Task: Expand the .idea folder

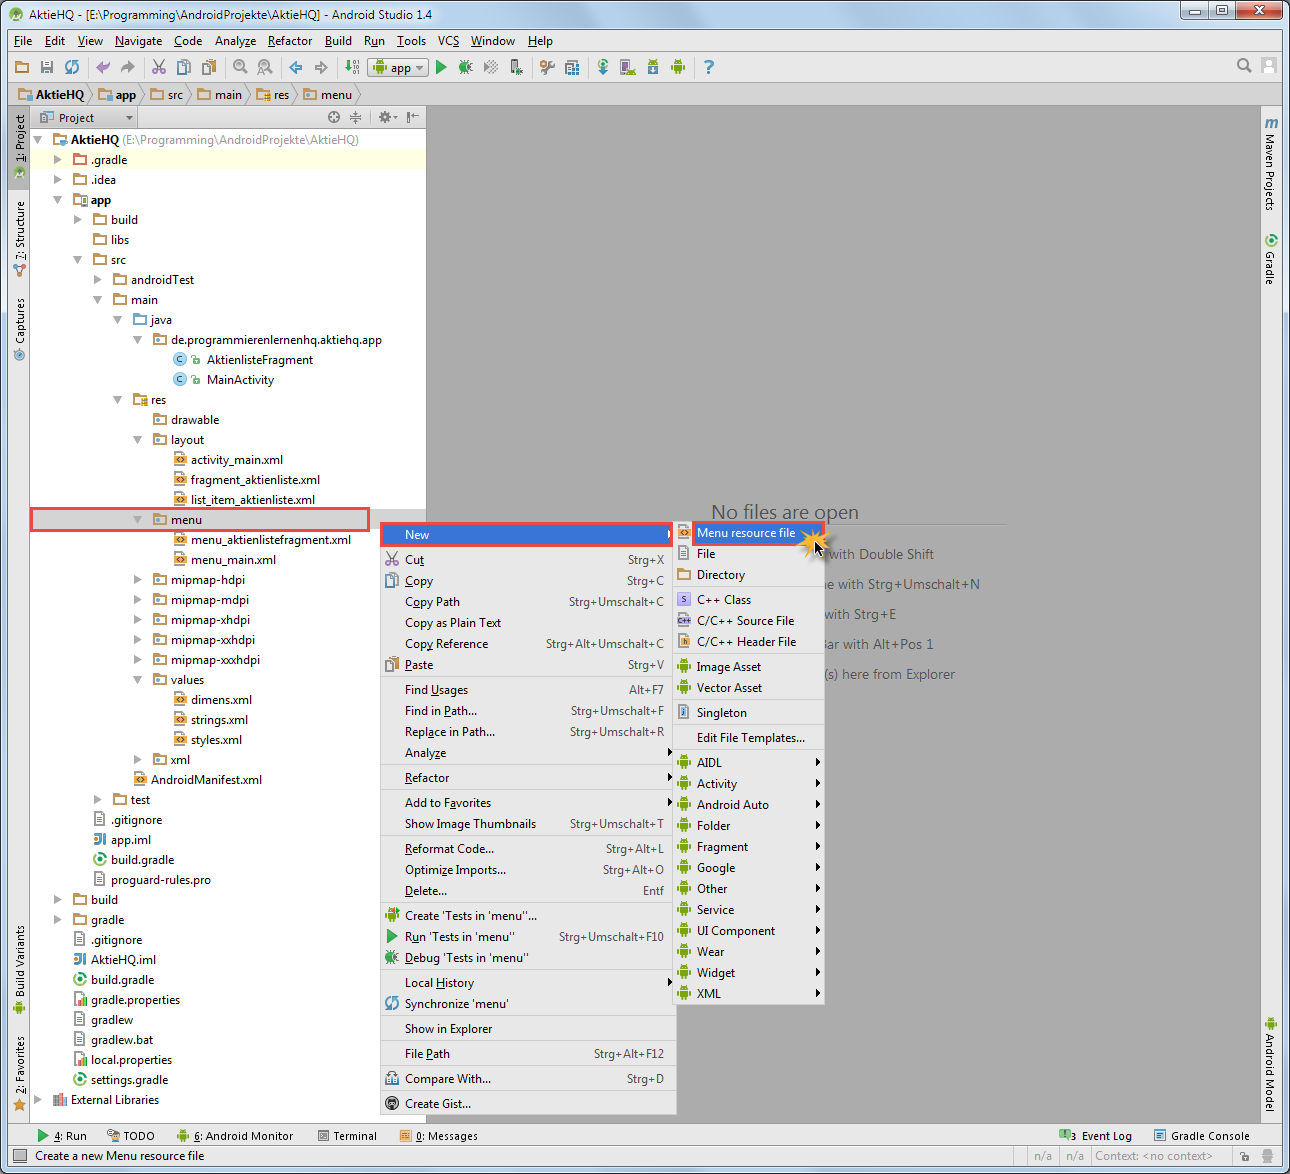Action: click(58, 180)
